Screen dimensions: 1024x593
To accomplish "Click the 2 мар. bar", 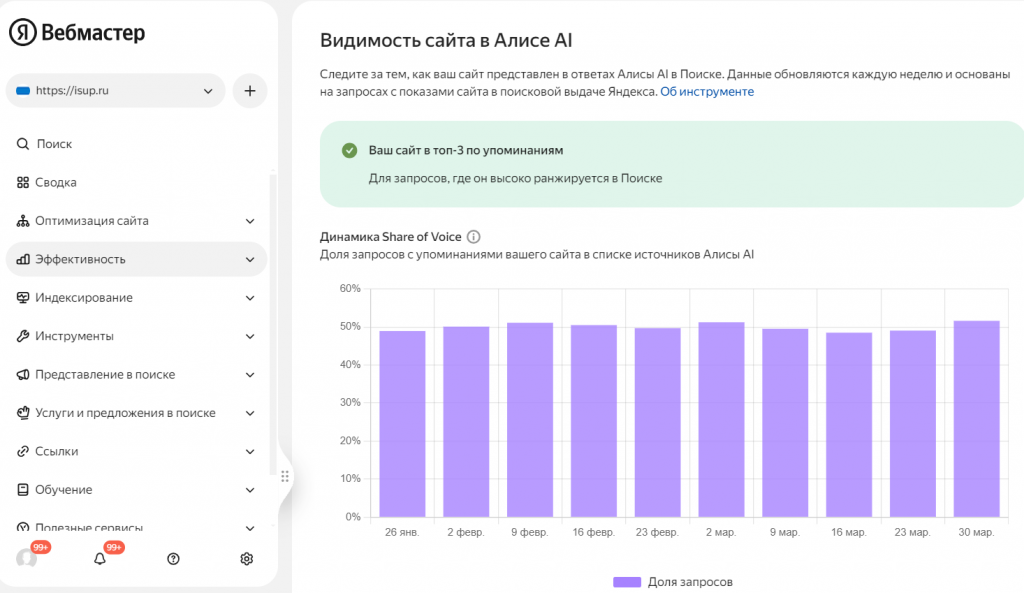I will pos(722,420).
